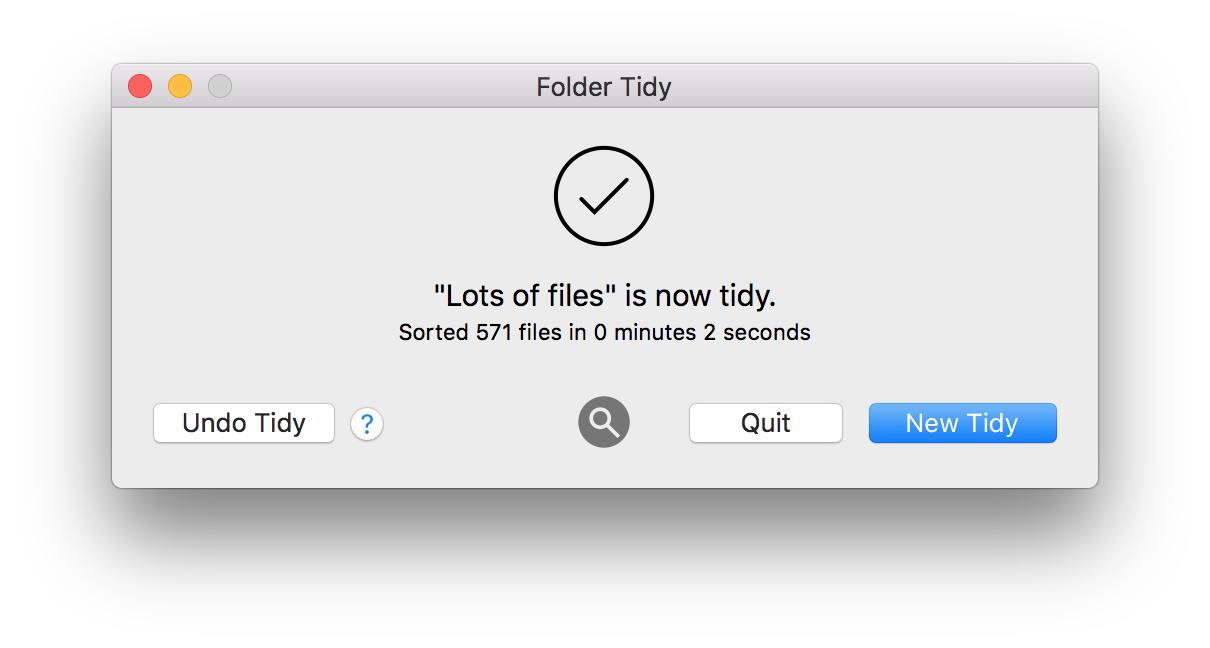Click the "Lots of files" is now tidy message
This screenshot has width=1210, height=648.
click(604, 296)
